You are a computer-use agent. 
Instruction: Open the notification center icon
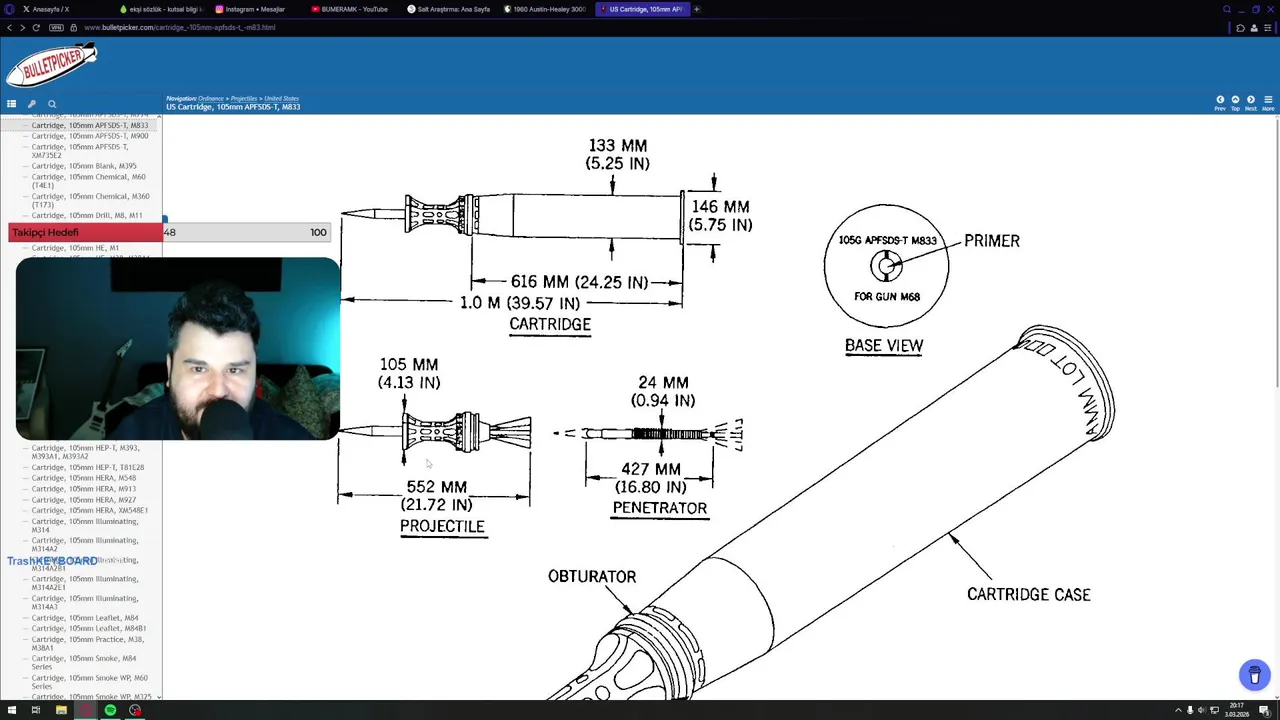tap(1266, 710)
